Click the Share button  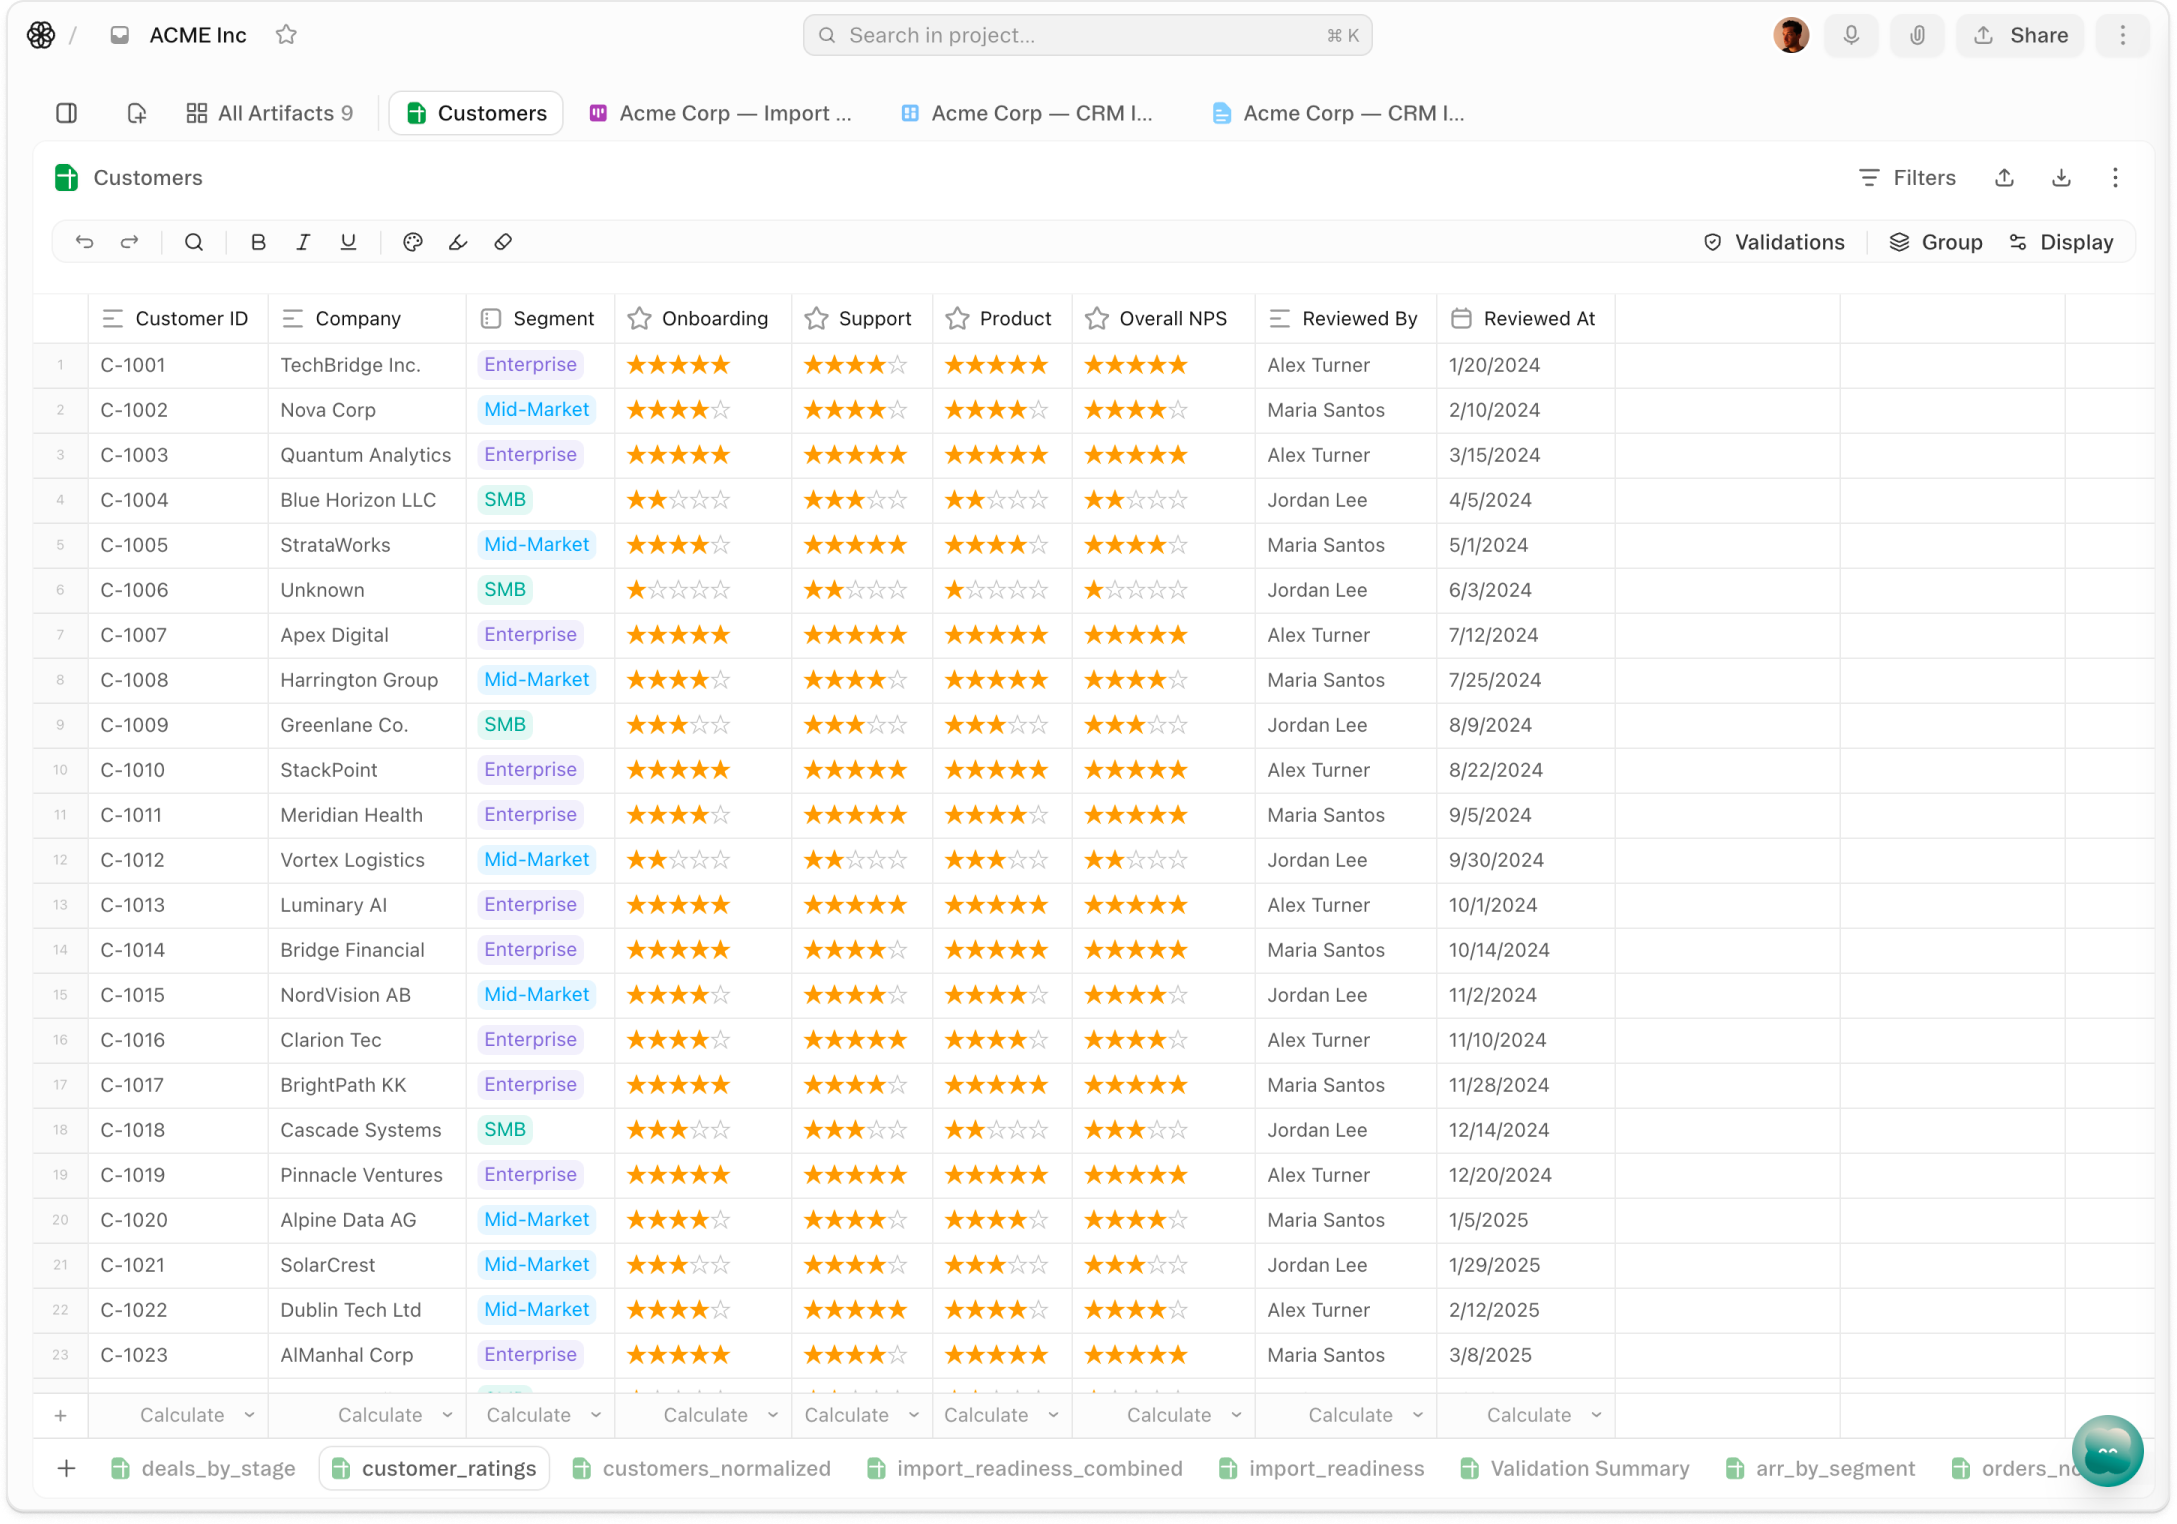[2021, 36]
